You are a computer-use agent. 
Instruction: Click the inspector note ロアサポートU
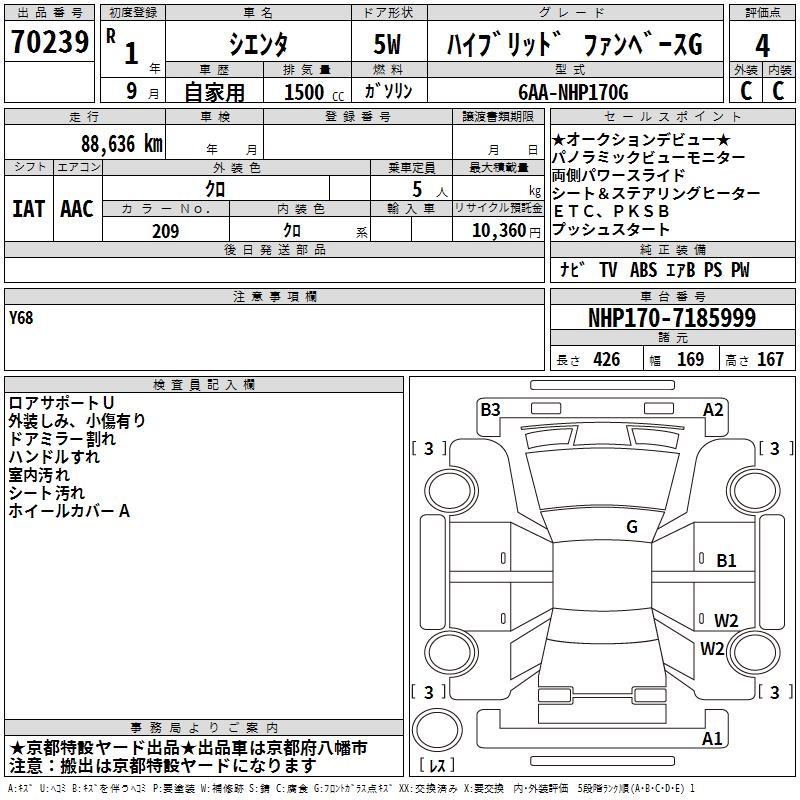point(61,403)
